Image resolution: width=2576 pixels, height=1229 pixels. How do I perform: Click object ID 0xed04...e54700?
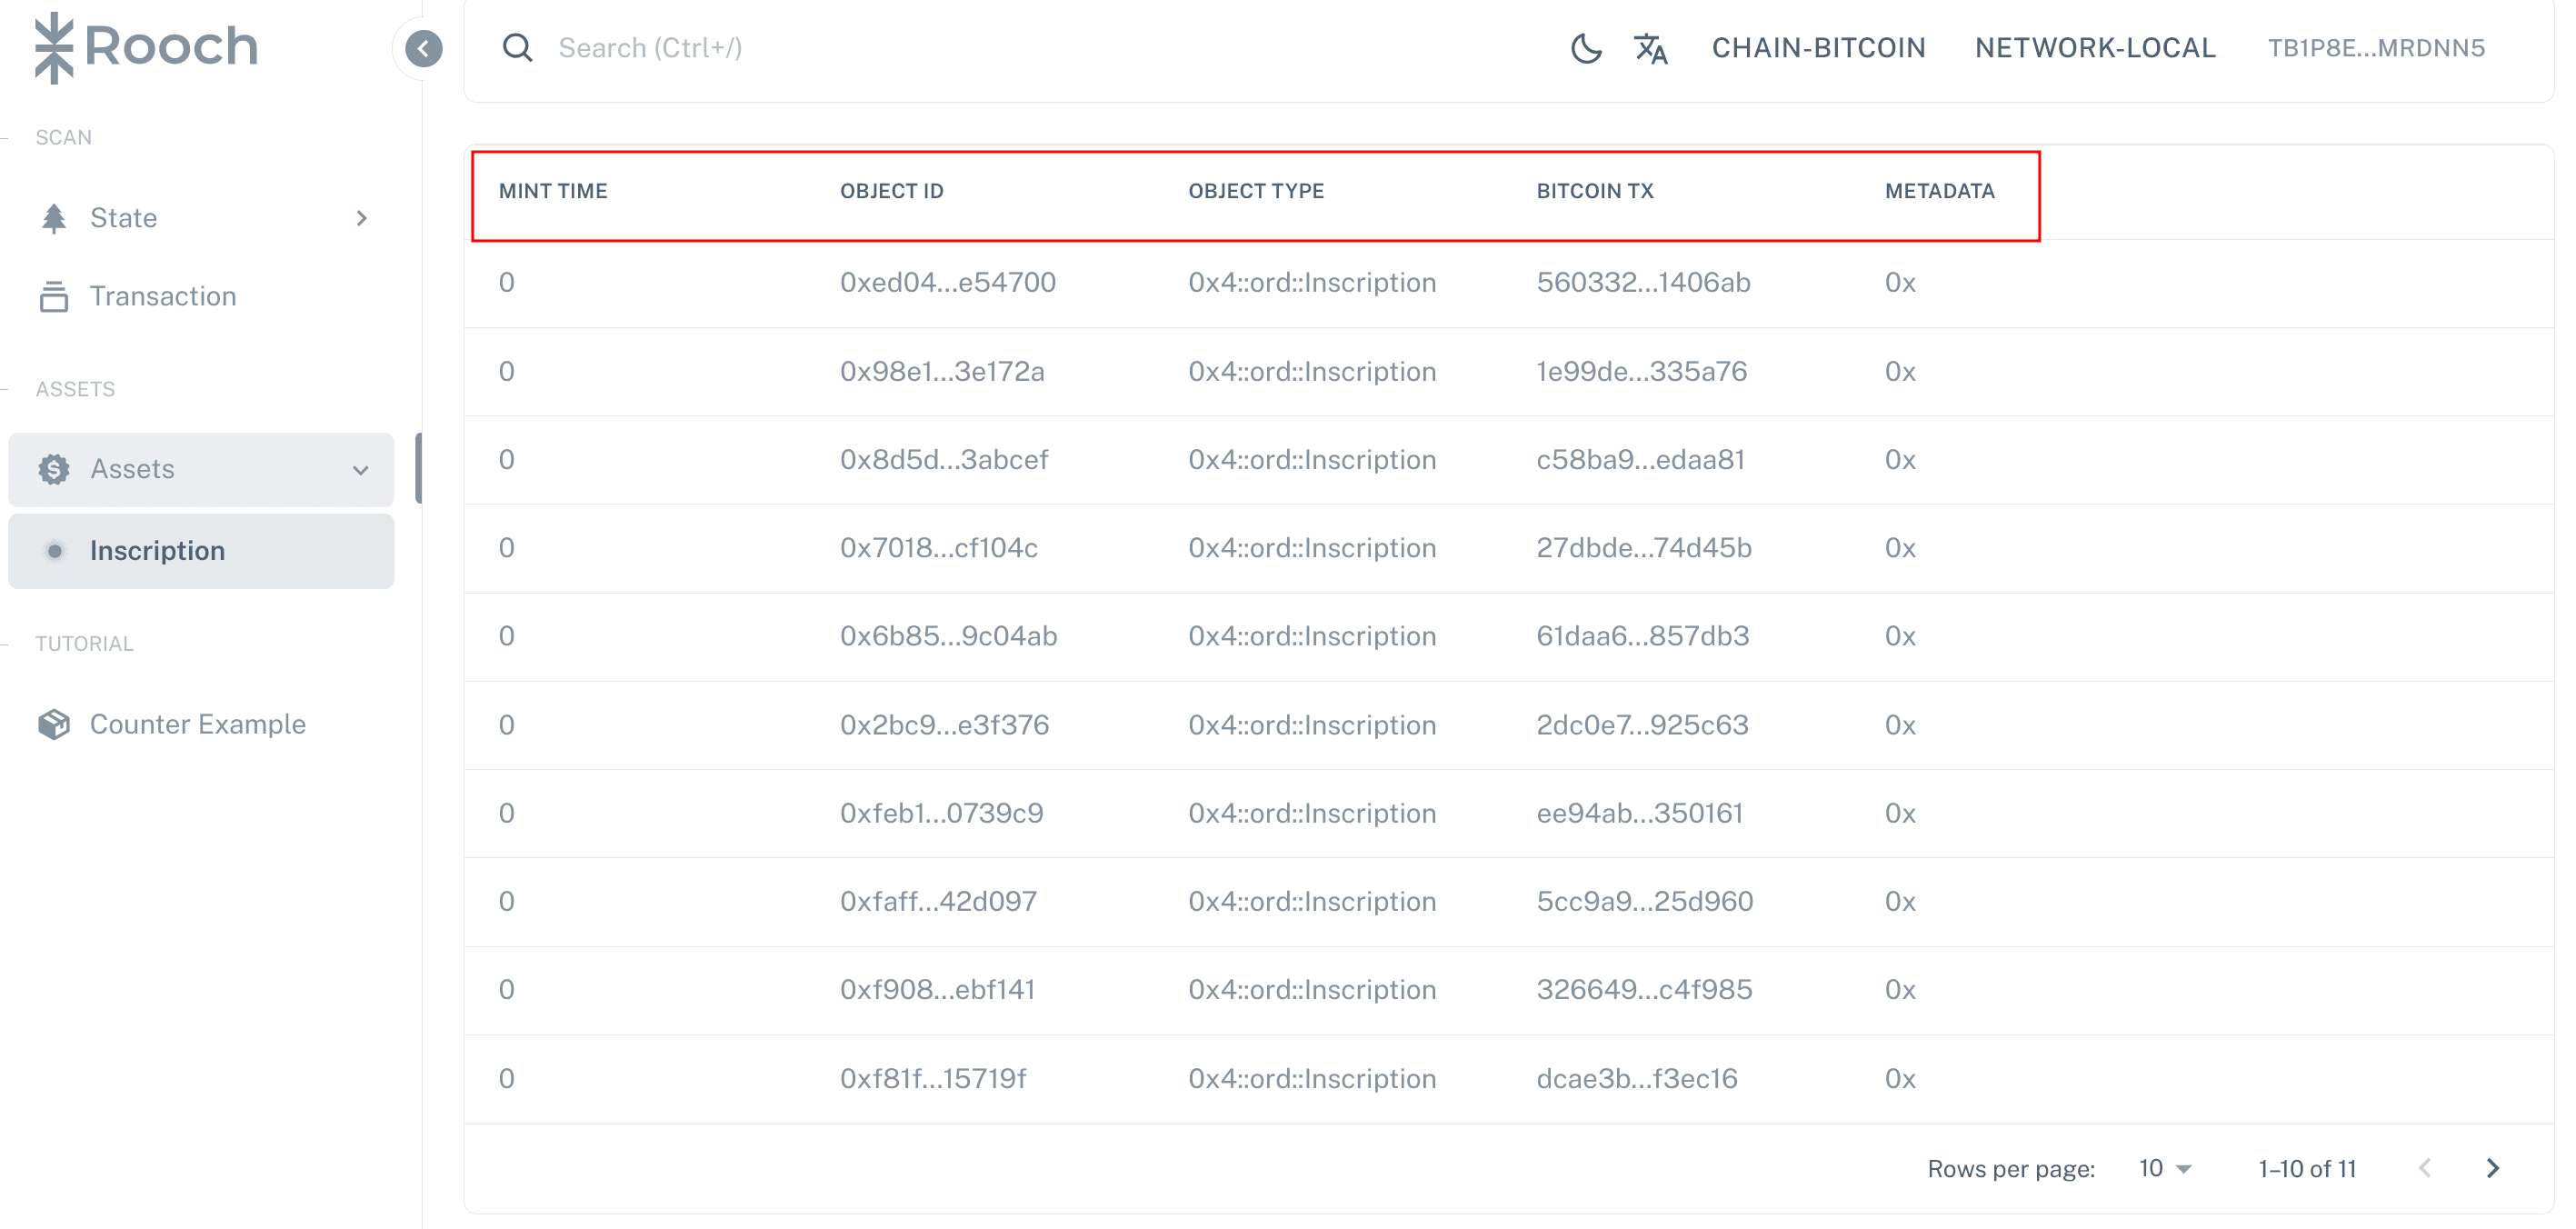(947, 283)
